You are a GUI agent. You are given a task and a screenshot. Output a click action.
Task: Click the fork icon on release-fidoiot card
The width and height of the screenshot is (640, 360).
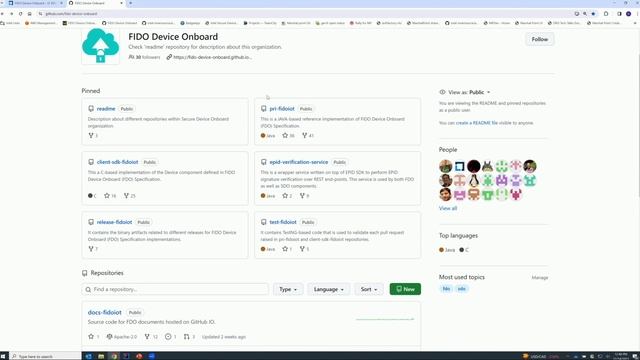click(x=91, y=249)
